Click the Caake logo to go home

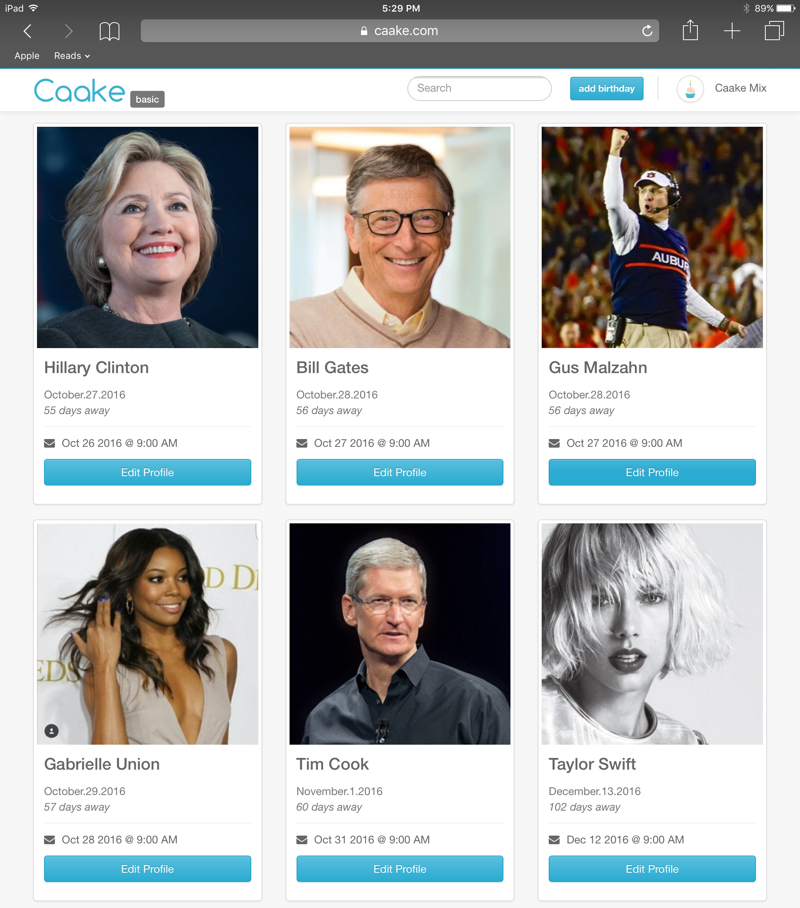tap(79, 91)
